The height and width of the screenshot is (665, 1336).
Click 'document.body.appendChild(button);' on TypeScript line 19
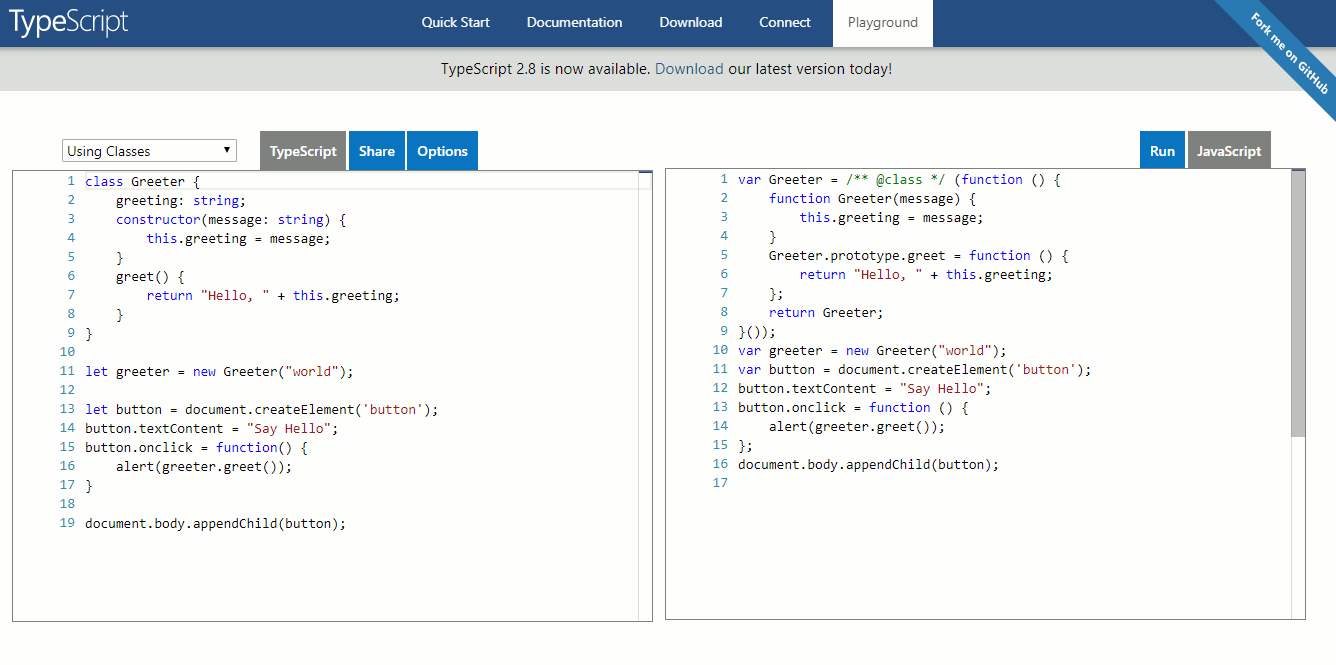[216, 523]
